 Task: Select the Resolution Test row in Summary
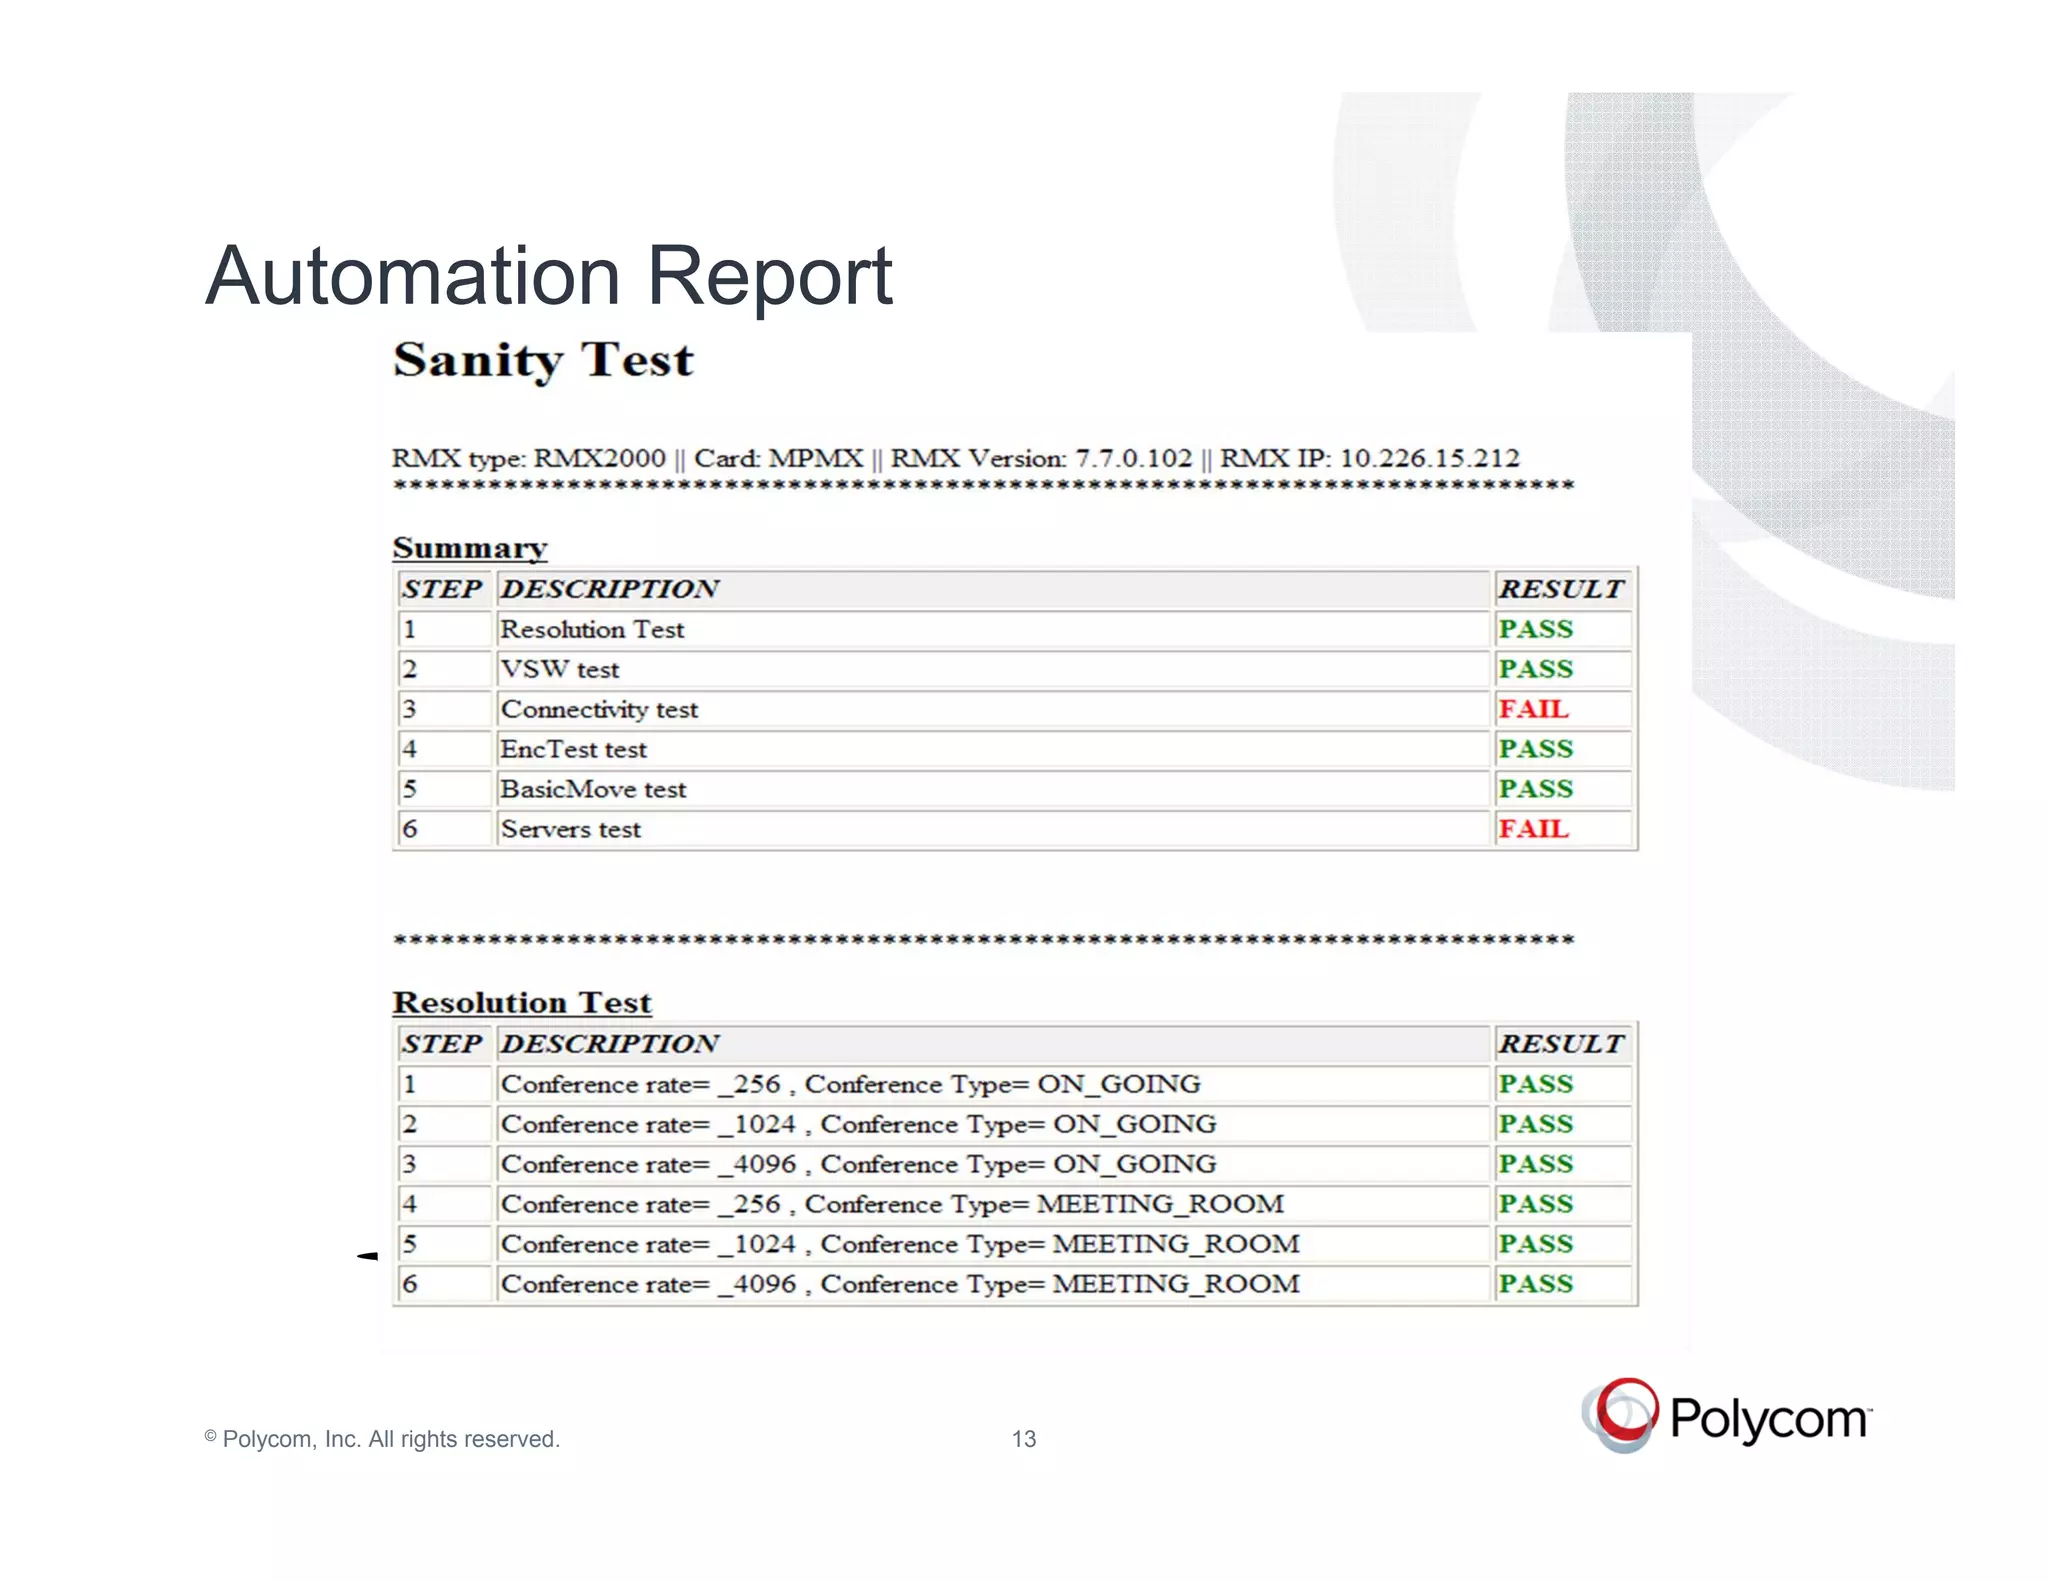1015,629
